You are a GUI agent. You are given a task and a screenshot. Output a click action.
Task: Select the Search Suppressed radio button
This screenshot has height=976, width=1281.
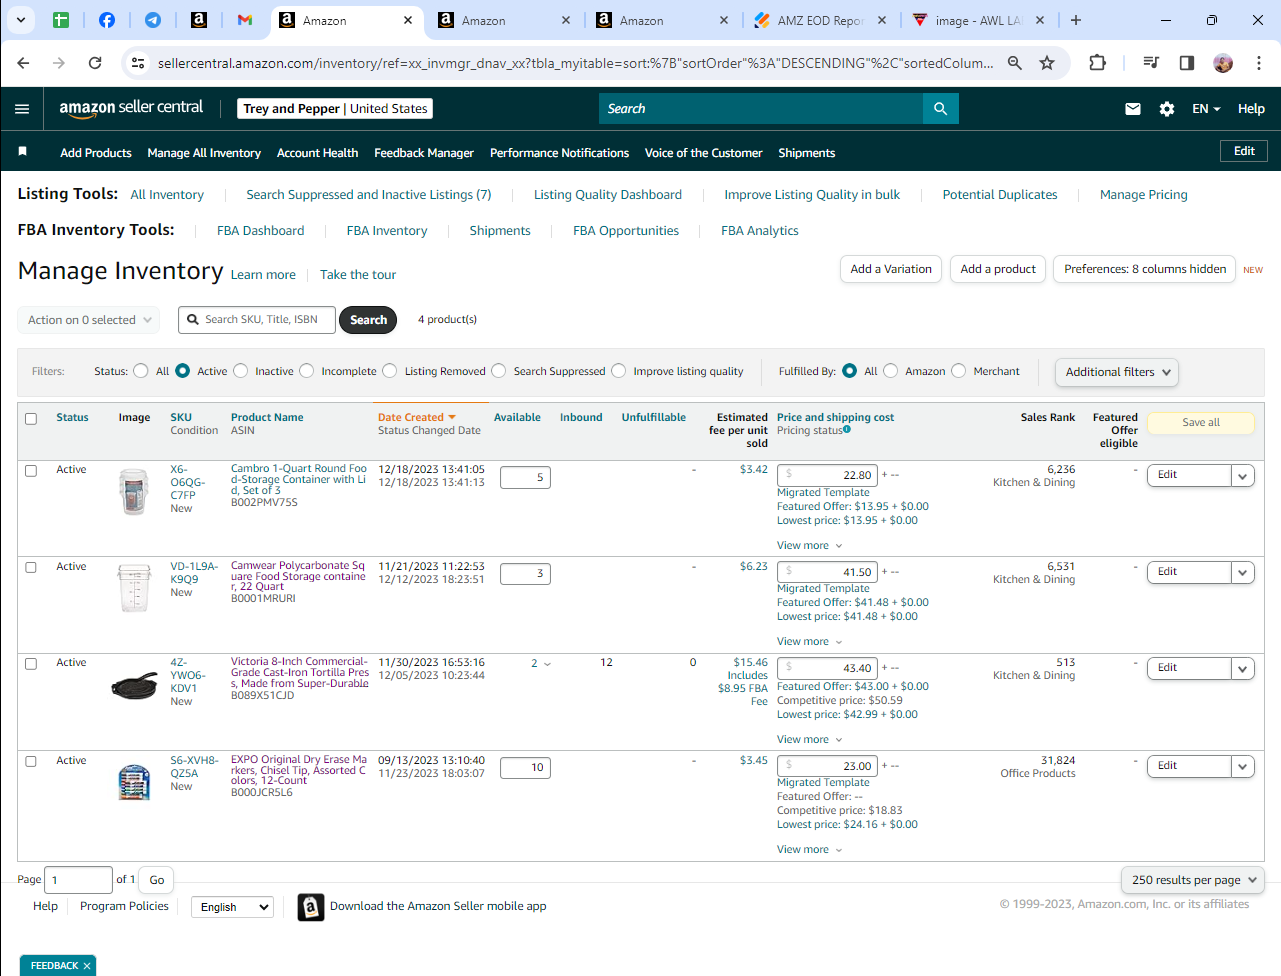click(x=499, y=371)
